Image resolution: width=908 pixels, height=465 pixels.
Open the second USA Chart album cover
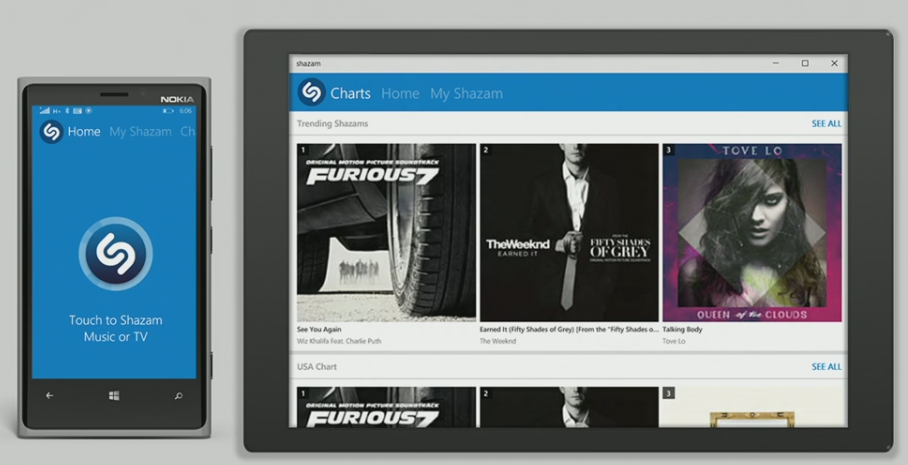point(569,407)
